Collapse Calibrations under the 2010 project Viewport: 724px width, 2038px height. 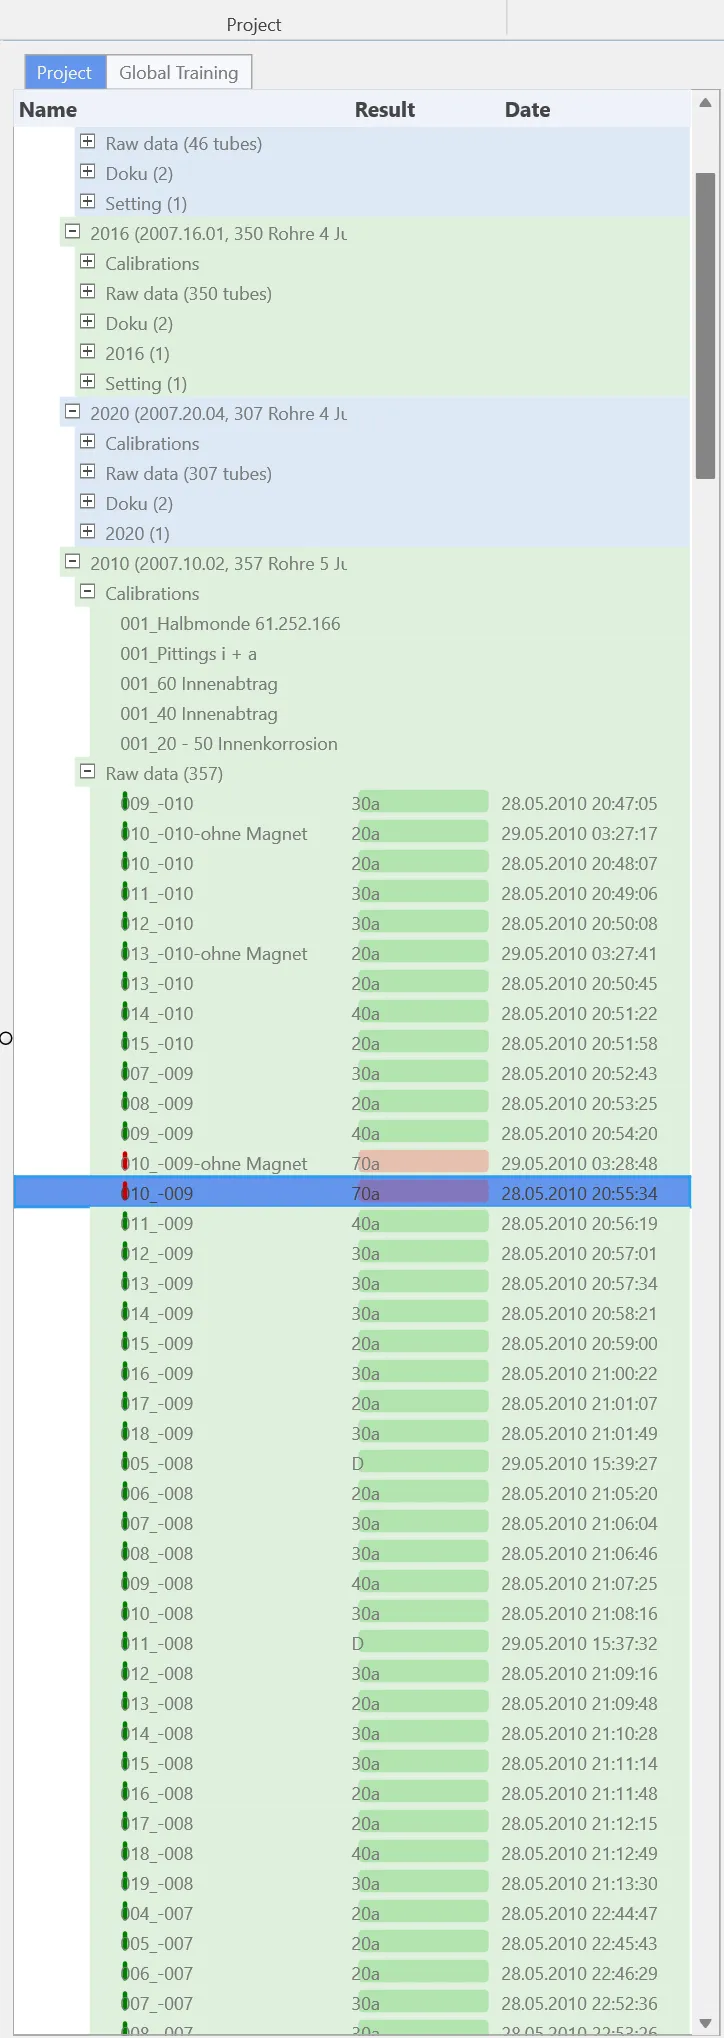click(87, 592)
